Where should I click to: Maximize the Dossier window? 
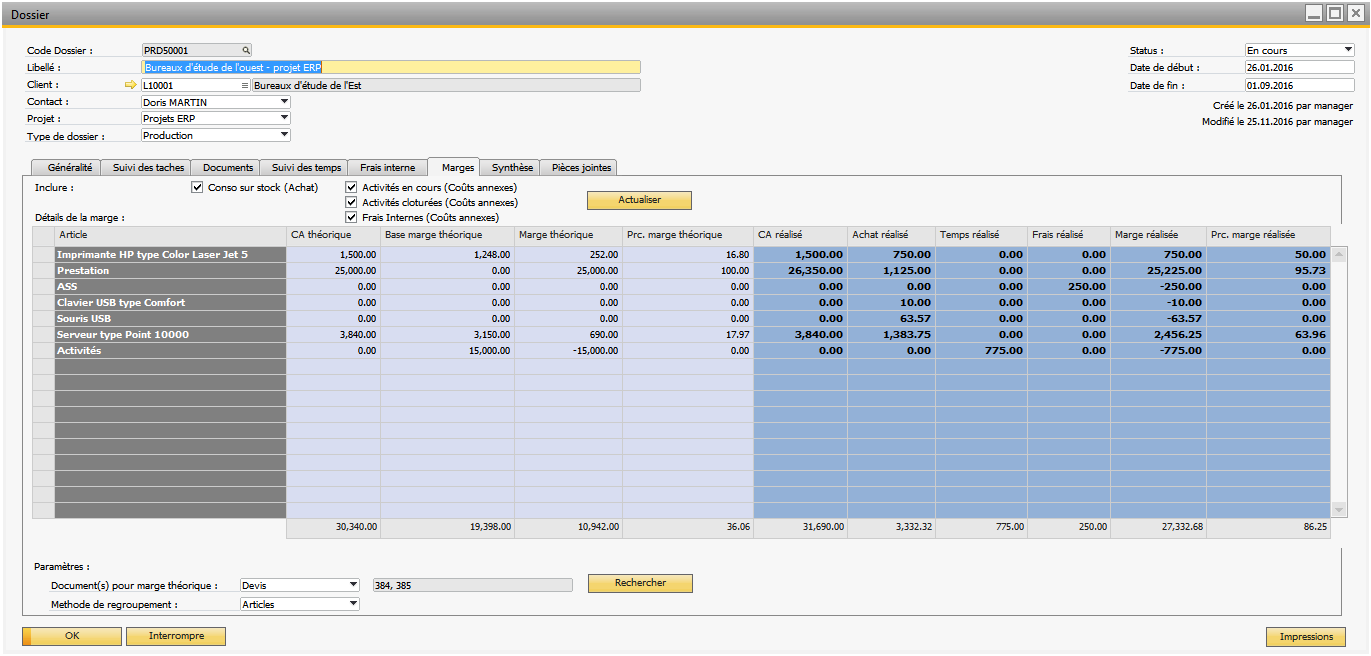coord(1334,13)
